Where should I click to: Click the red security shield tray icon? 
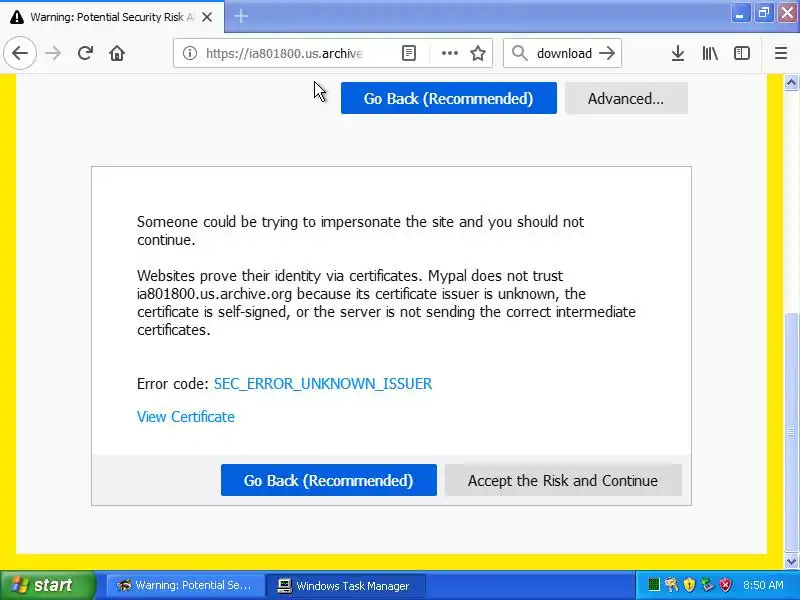coord(725,585)
